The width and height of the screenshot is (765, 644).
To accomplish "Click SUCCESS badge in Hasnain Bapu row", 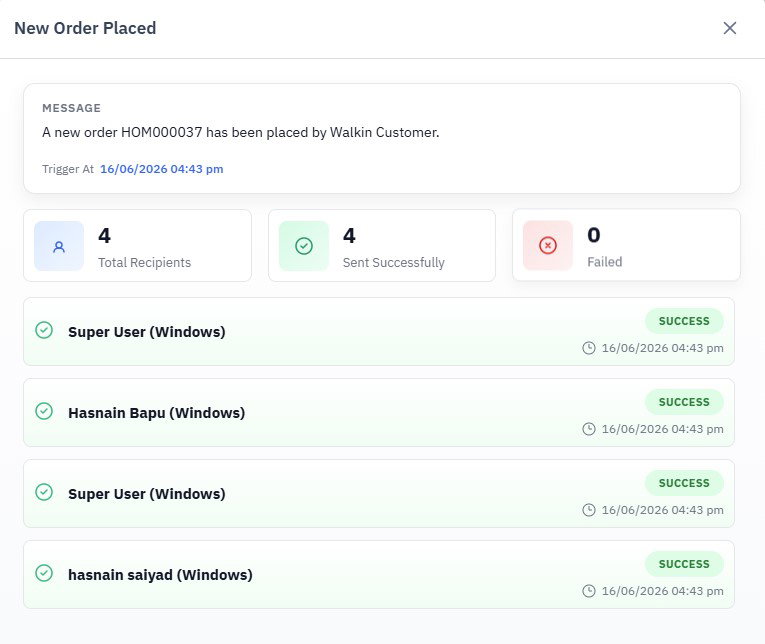I will (684, 402).
